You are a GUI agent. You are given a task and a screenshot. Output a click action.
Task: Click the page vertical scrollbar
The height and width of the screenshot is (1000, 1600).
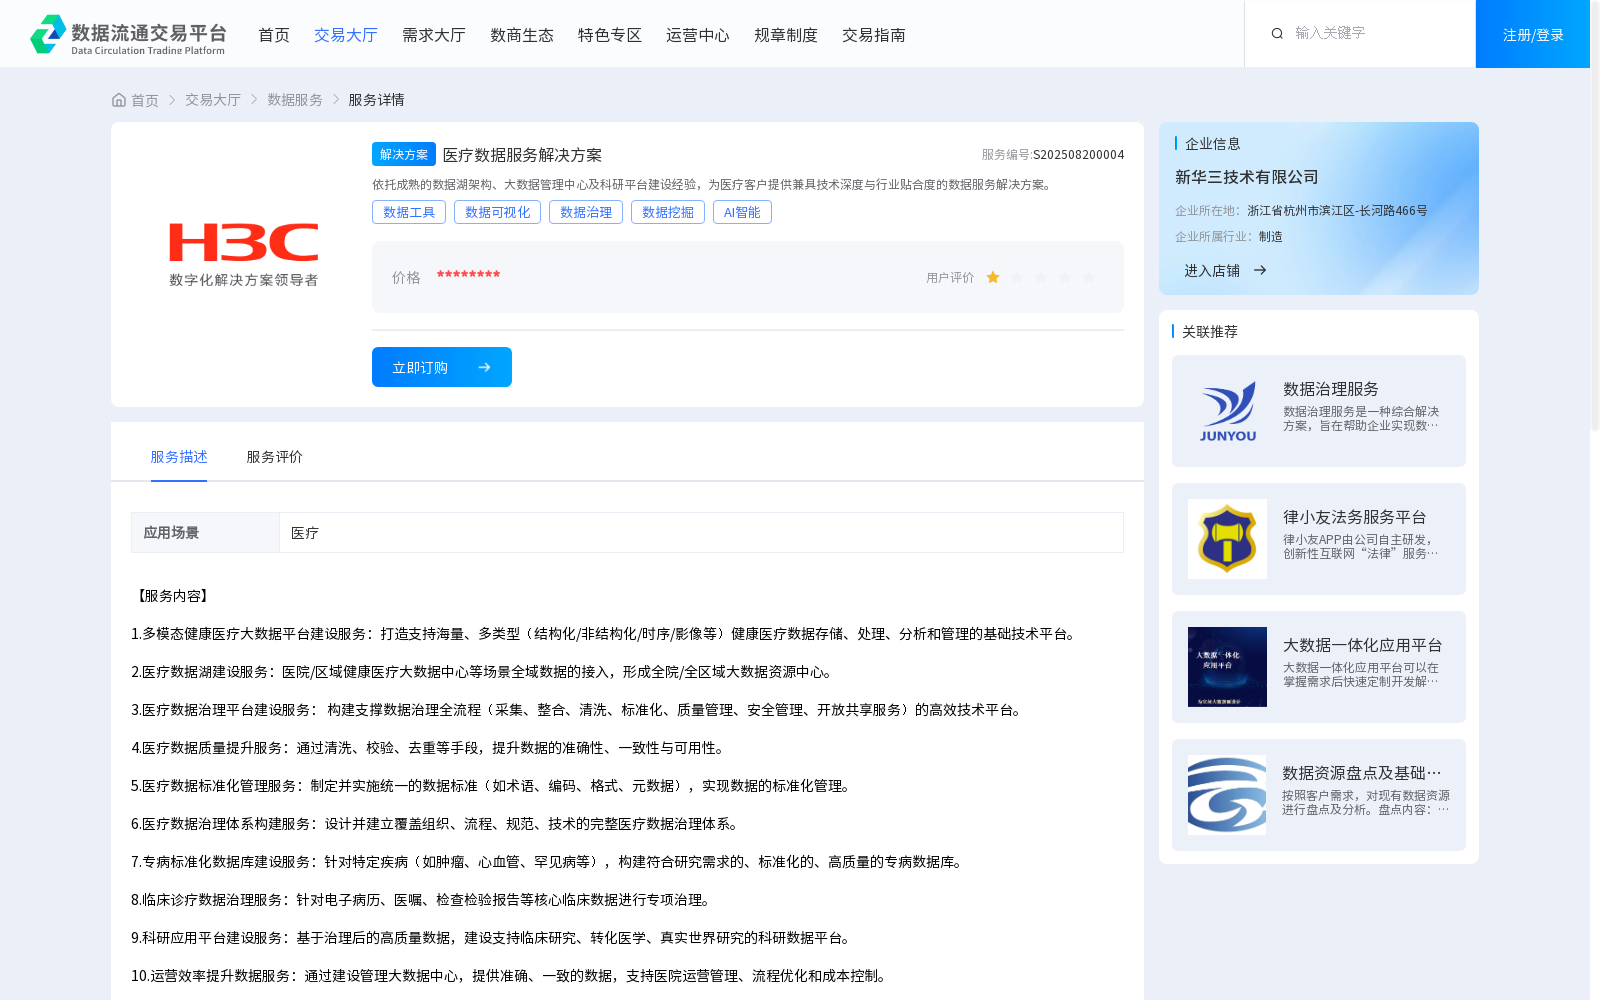[x=1595, y=215]
